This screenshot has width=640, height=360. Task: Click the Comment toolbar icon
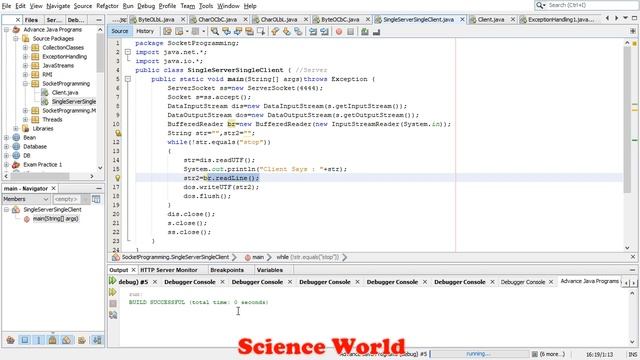[x=364, y=31]
